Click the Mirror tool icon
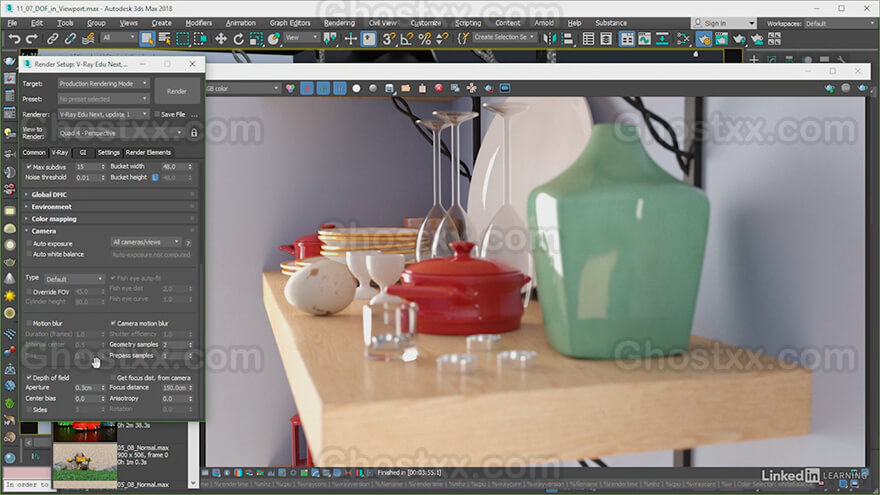The width and height of the screenshot is (880, 495). pos(550,39)
